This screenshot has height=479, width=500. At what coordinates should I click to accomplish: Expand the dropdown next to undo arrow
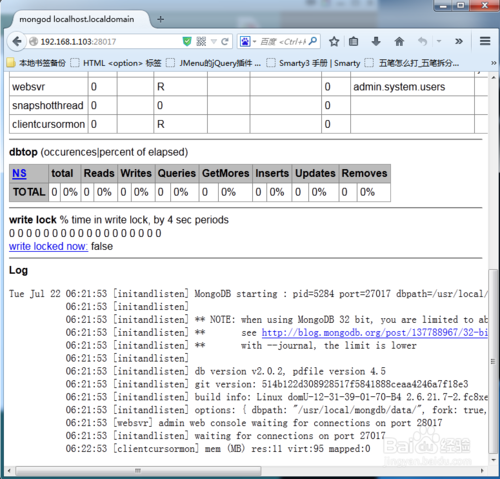pyautogui.click(x=439, y=42)
